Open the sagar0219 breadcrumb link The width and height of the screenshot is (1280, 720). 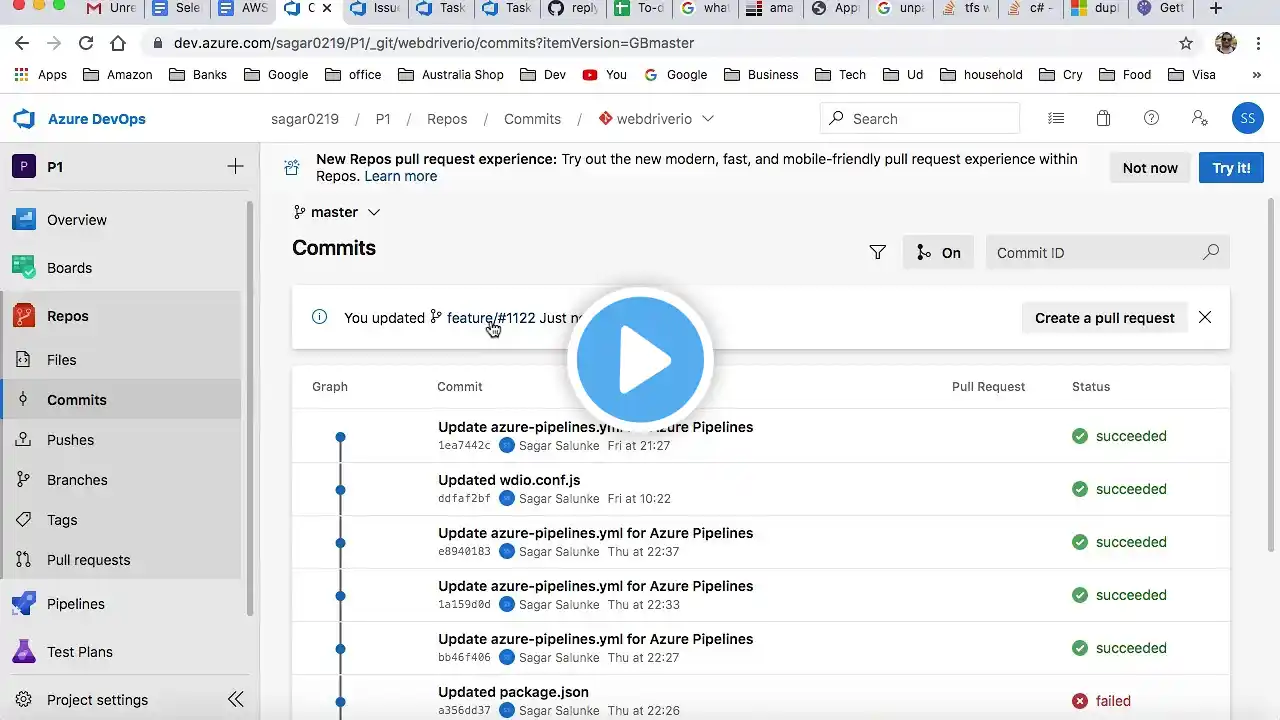tap(305, 118)
